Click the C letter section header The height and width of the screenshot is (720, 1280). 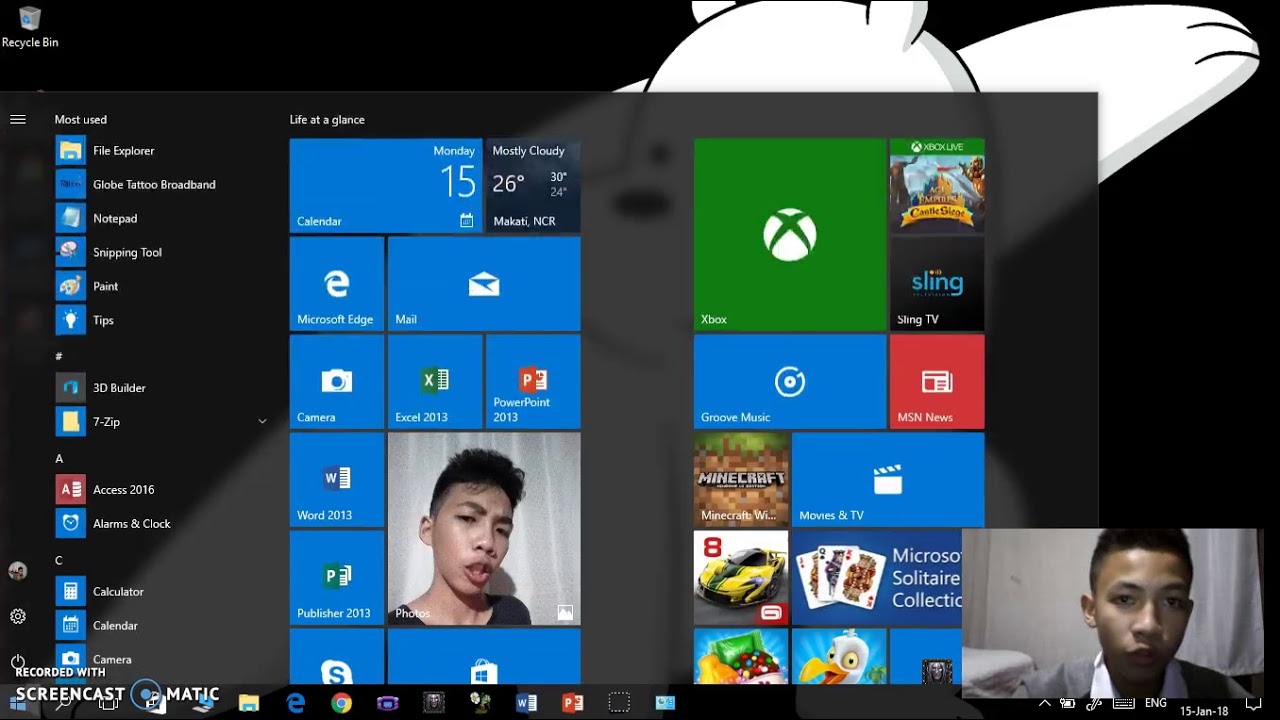[59, 561]
